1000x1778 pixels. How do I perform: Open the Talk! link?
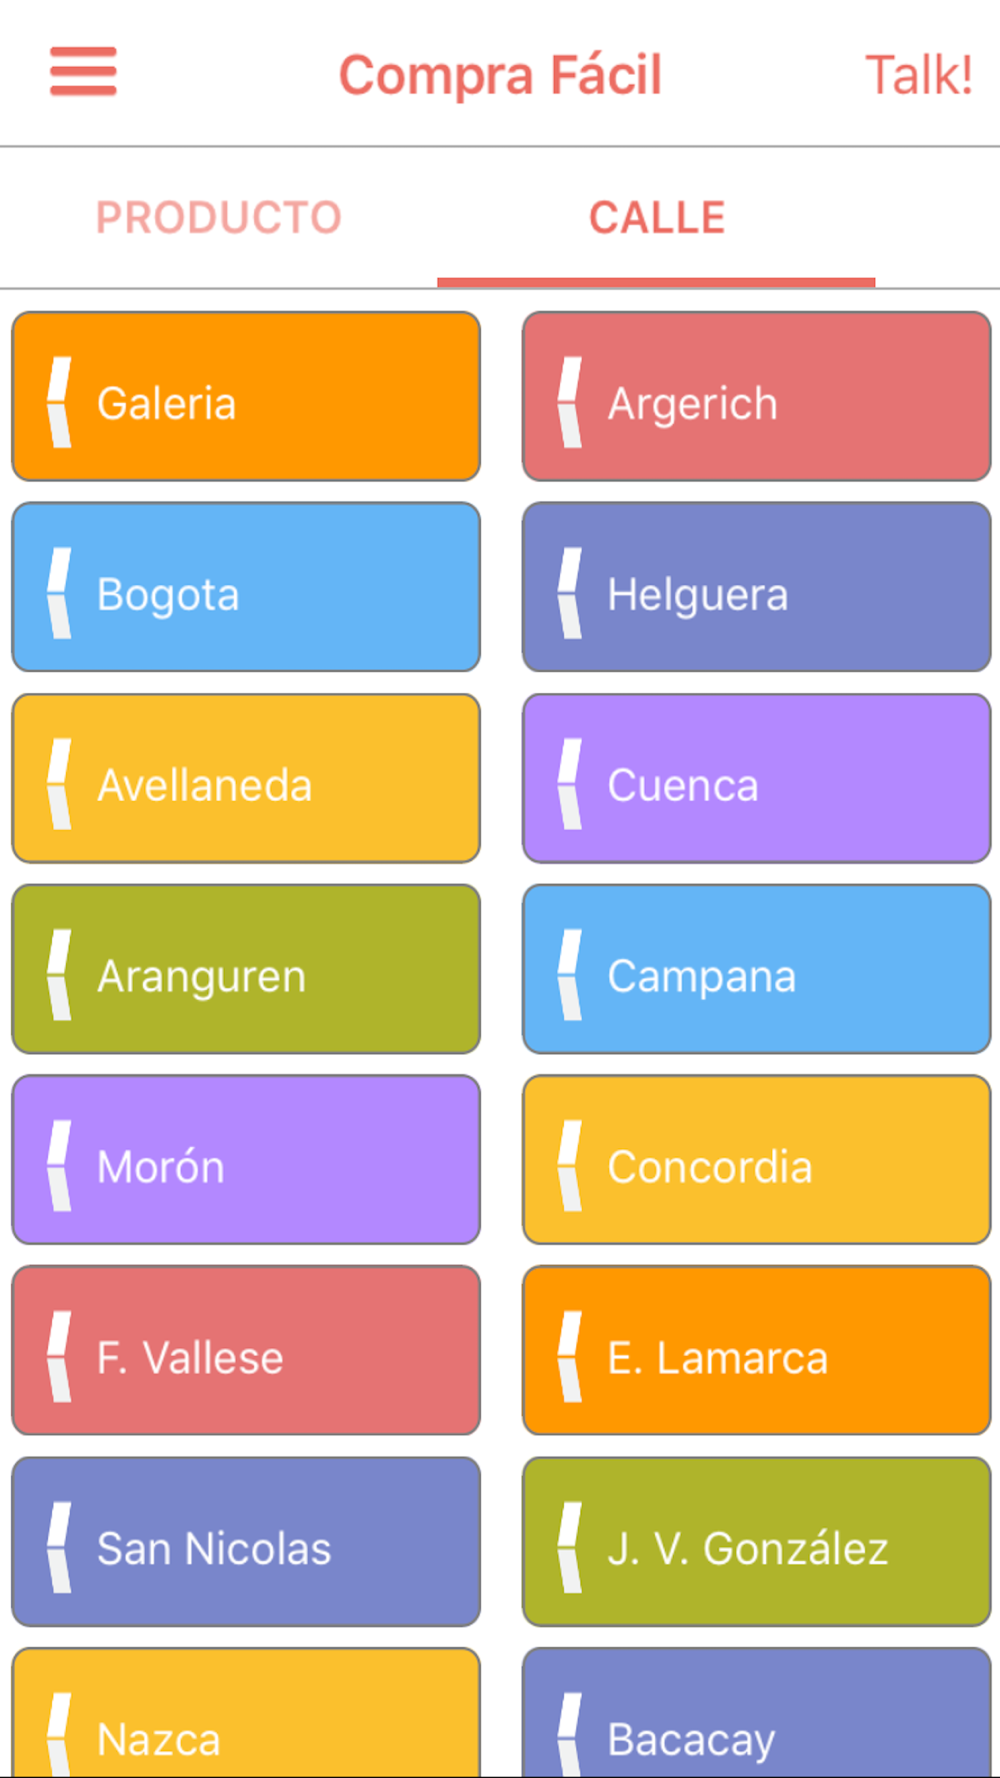tap(919, 75)
